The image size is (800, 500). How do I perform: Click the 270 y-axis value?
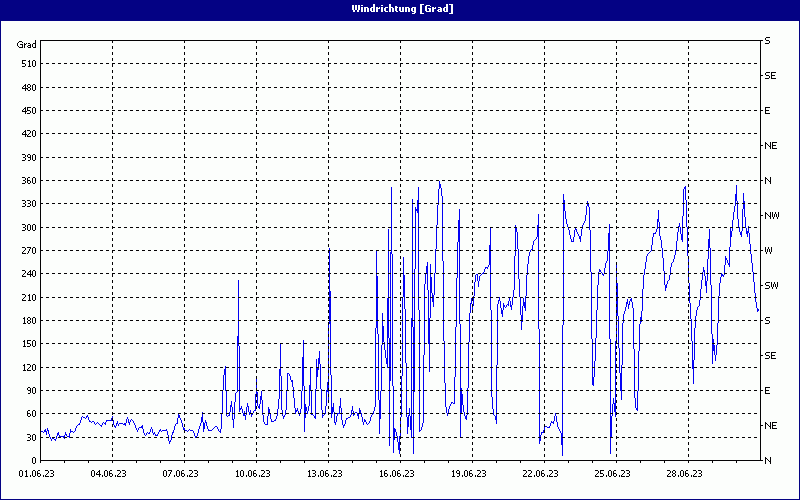tap(29, 251)
